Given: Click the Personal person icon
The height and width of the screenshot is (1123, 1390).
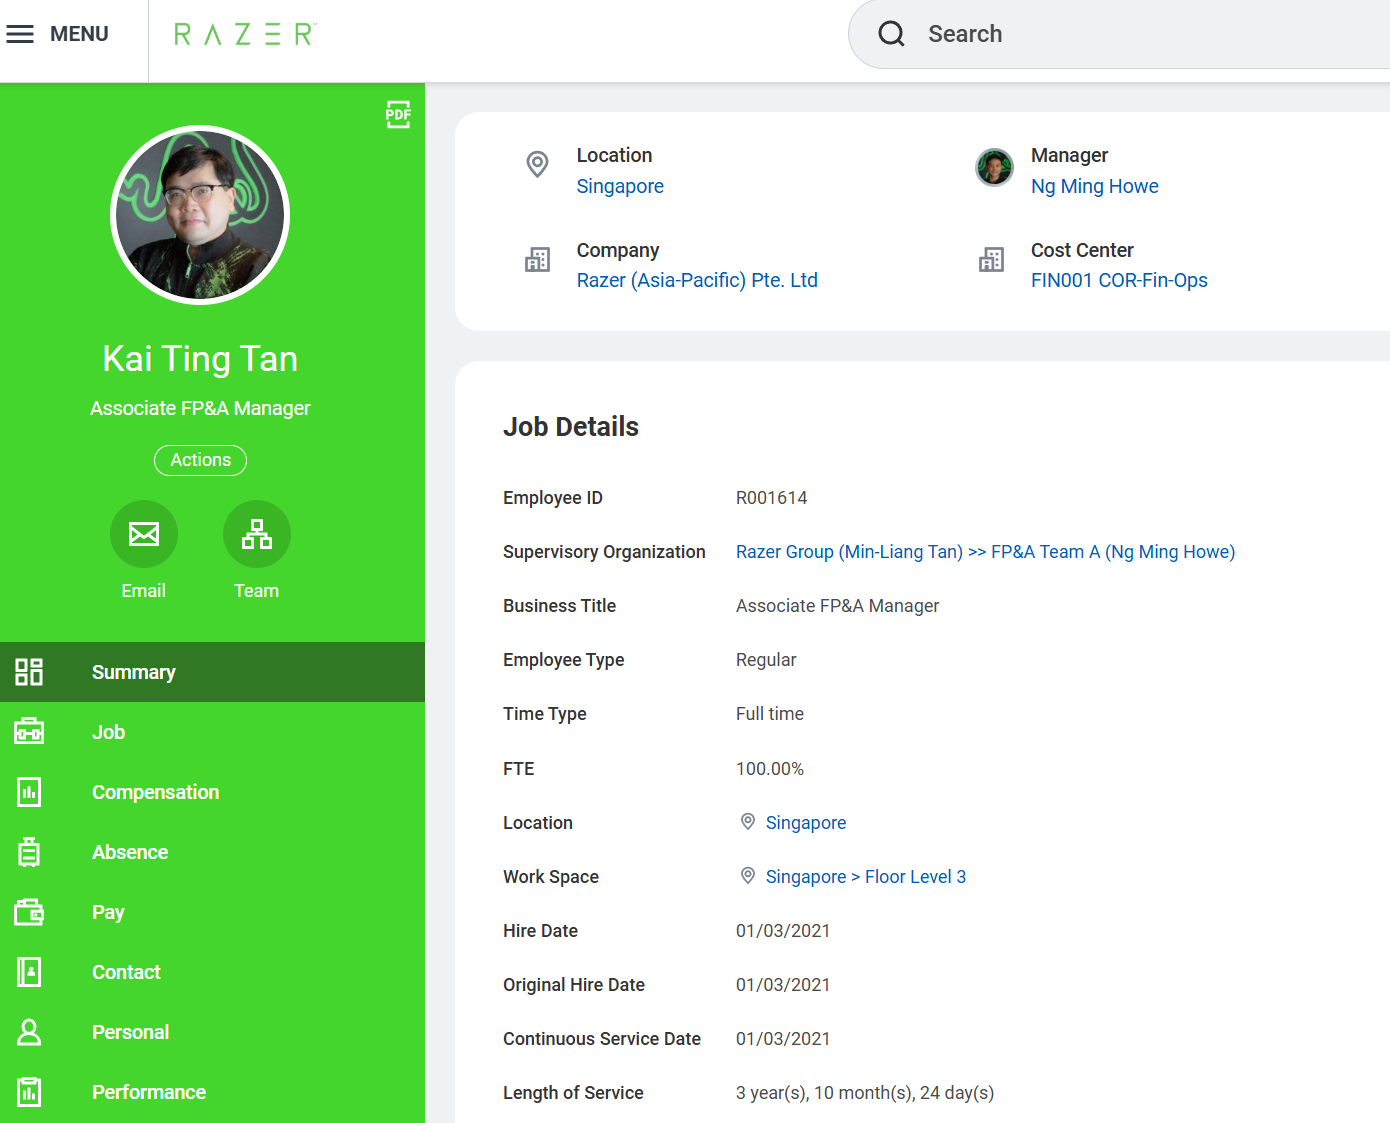Looking at the screenshot, I should pos(29,1032).
